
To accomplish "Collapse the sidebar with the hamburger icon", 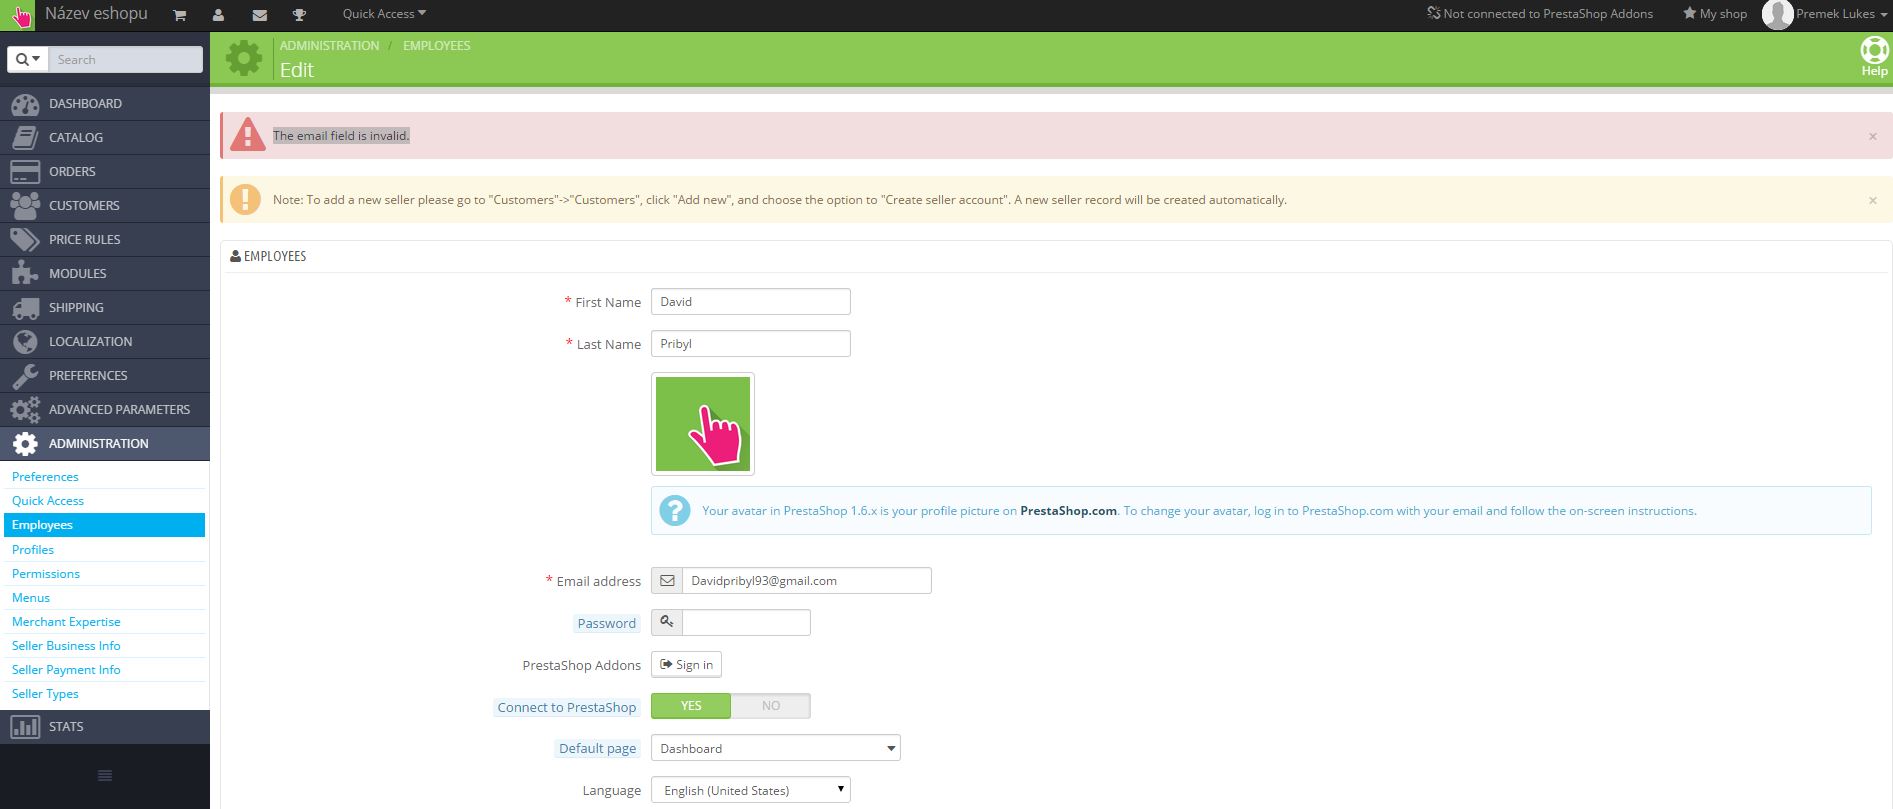I will pos(105,775).
